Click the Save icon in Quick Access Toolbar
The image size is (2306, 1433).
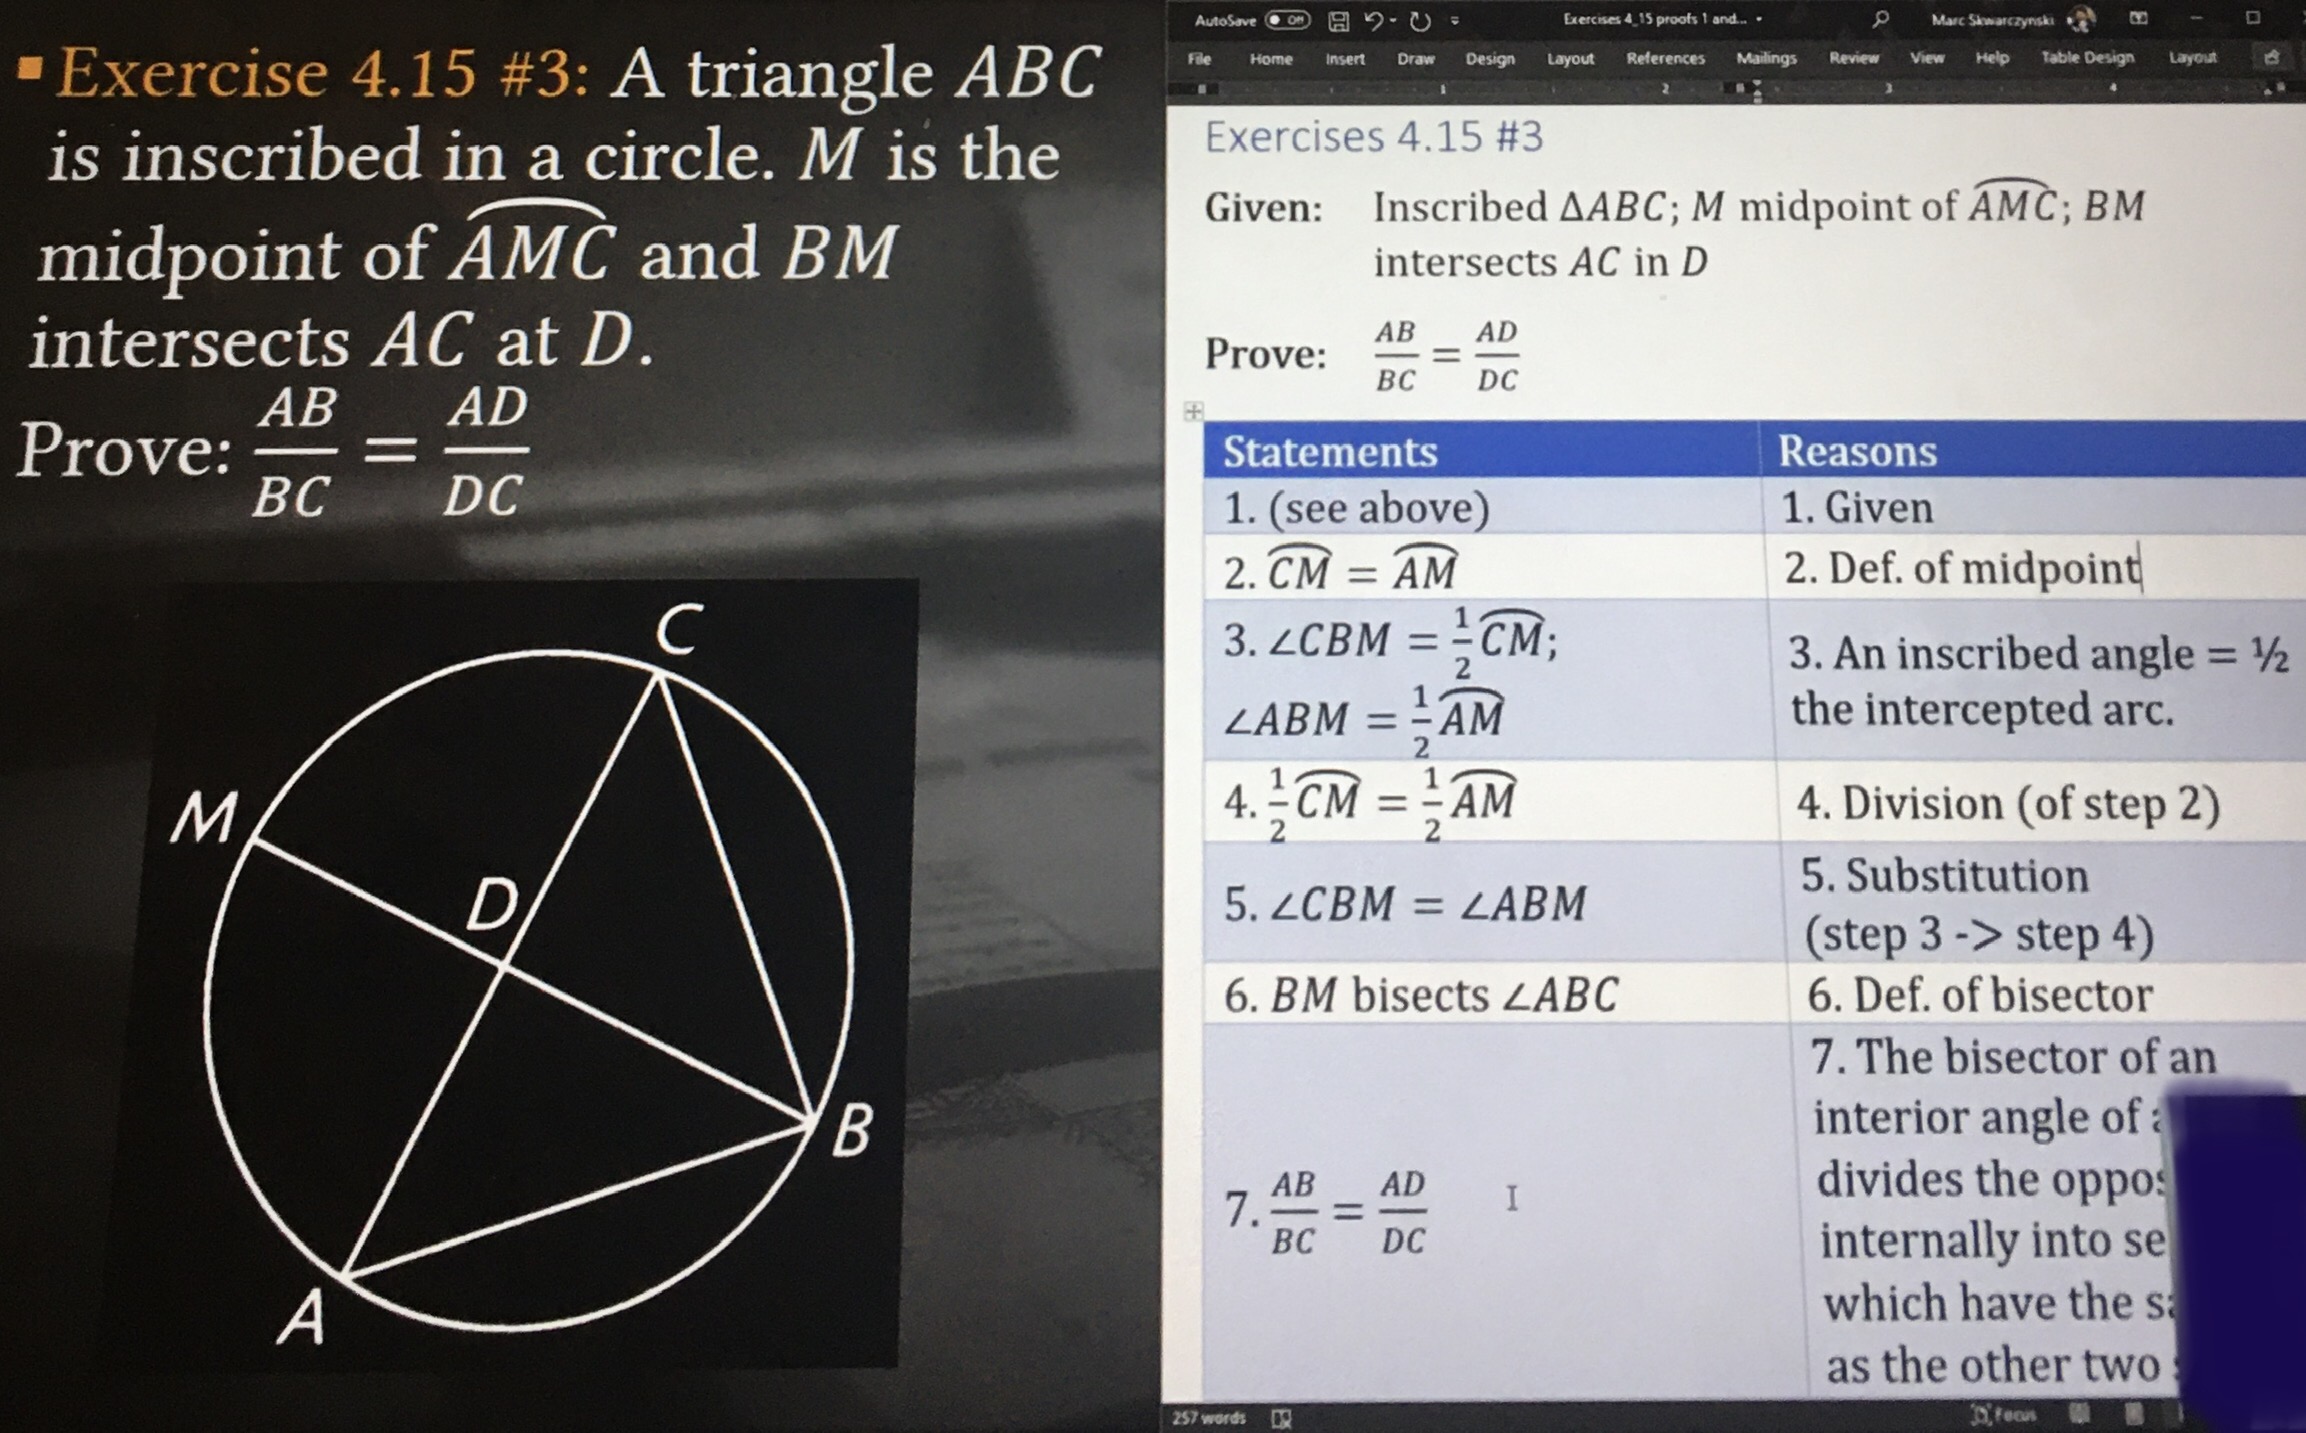pyautogui.click(x=1339, y=20)
